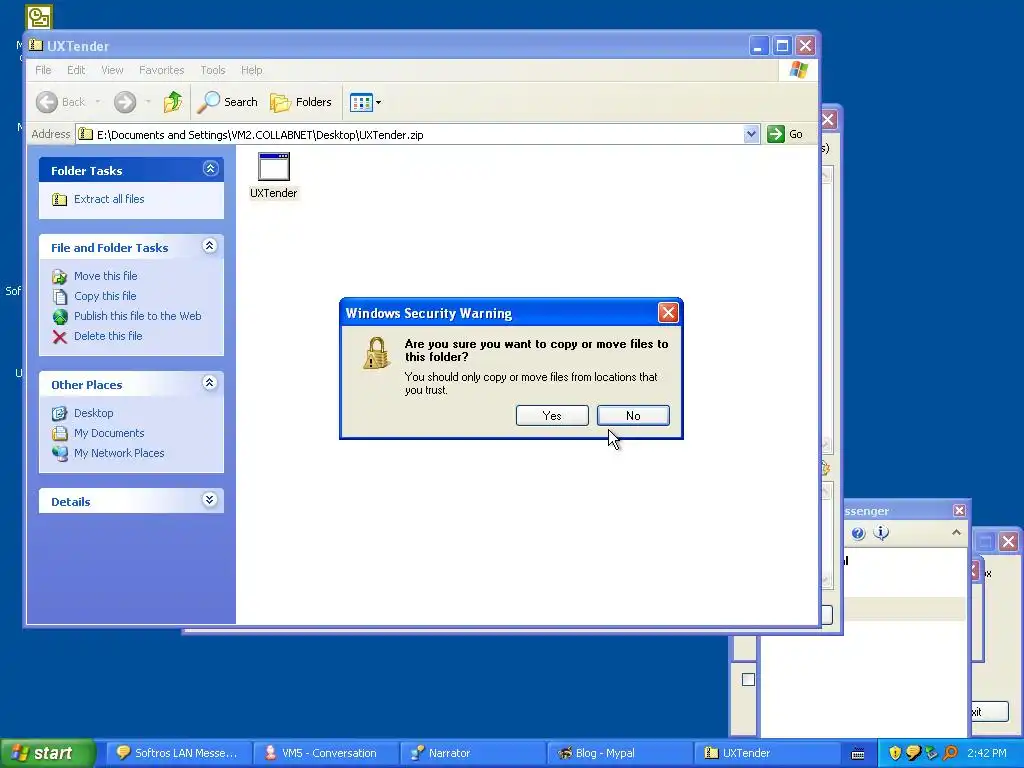Open the File menu
1024x768 pixels.
(x=43, y=70)
